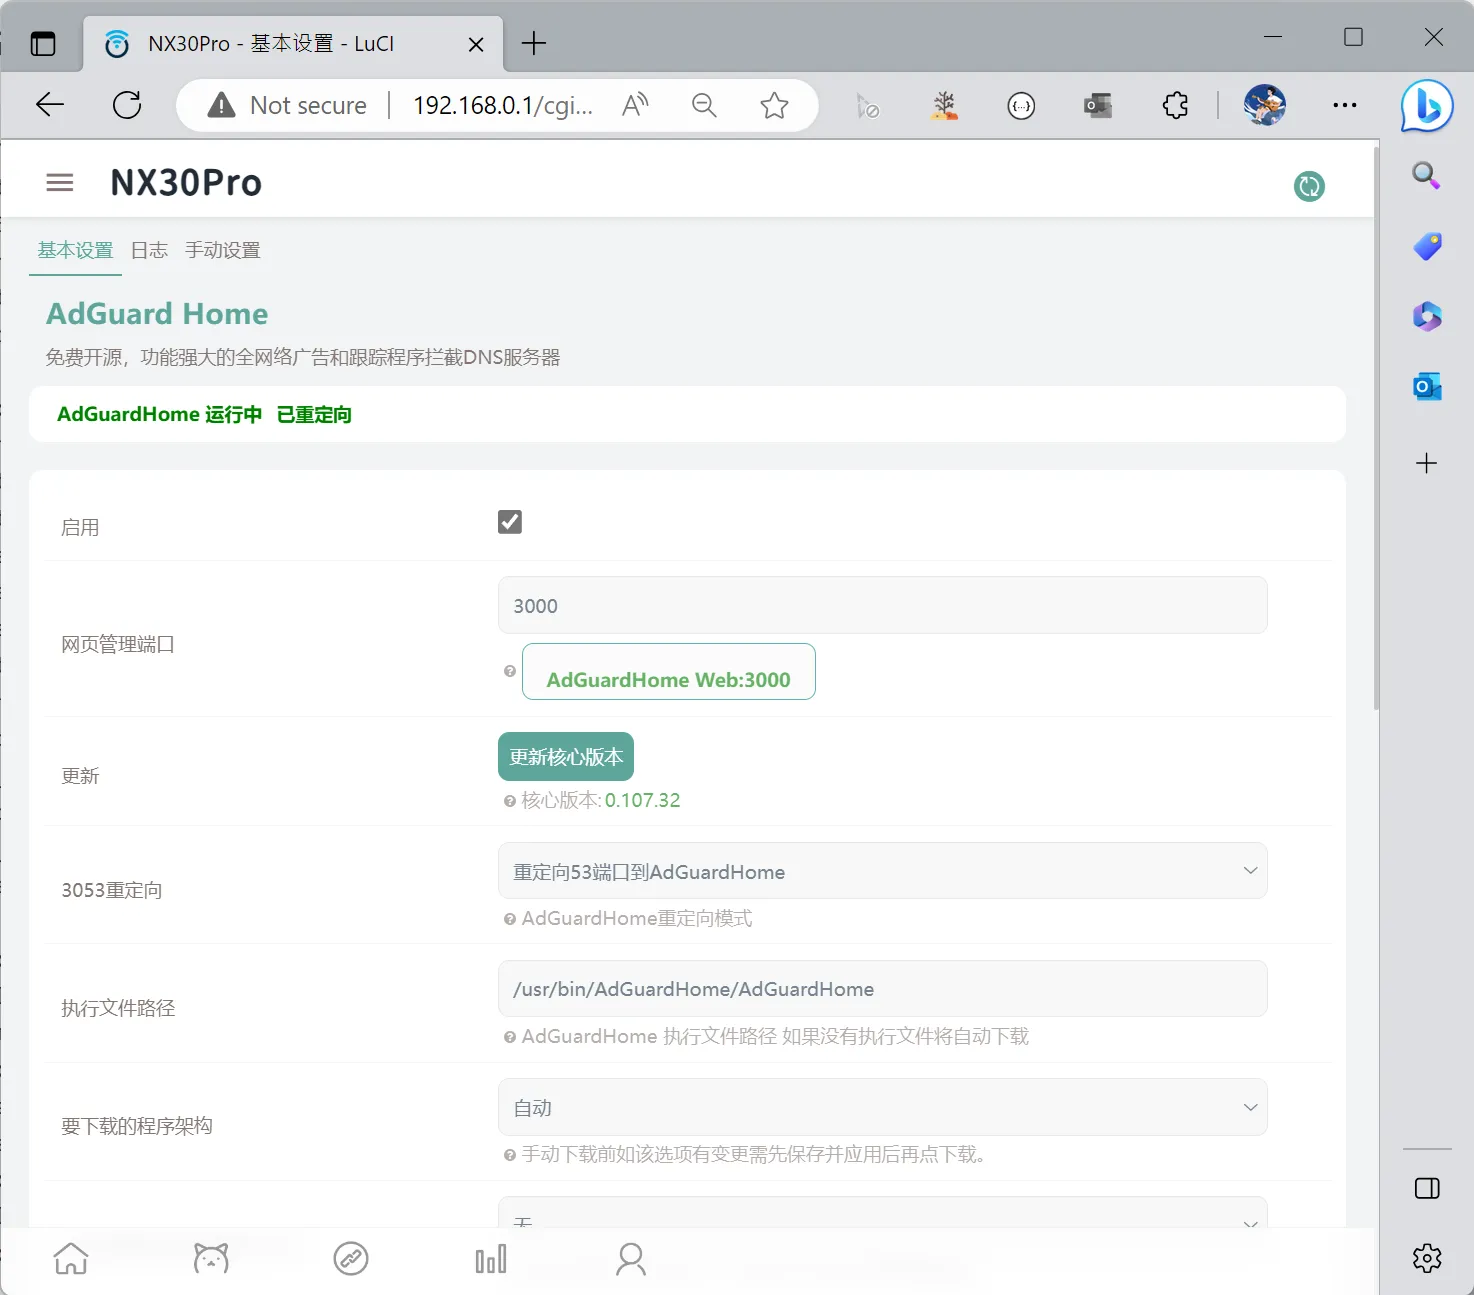Screen dimensions: 1474x1295
Task: Open a new browser tab
Action: 534,43
